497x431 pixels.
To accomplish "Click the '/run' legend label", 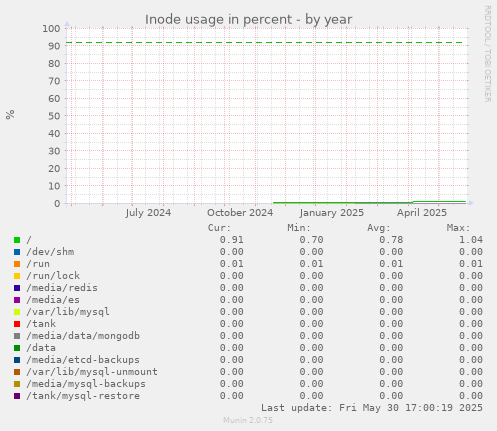I will pos(38,264).
